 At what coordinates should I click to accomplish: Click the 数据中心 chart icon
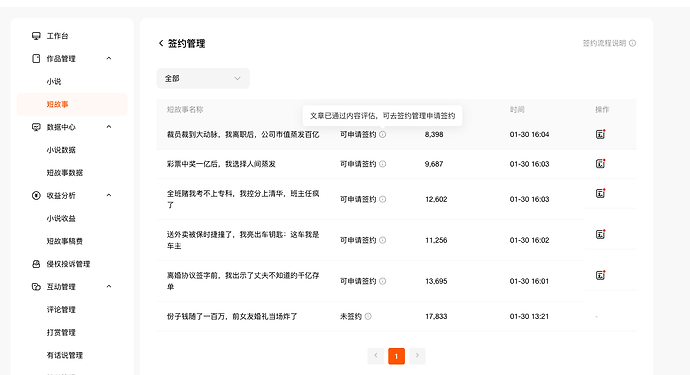click(x=36, y=127)
